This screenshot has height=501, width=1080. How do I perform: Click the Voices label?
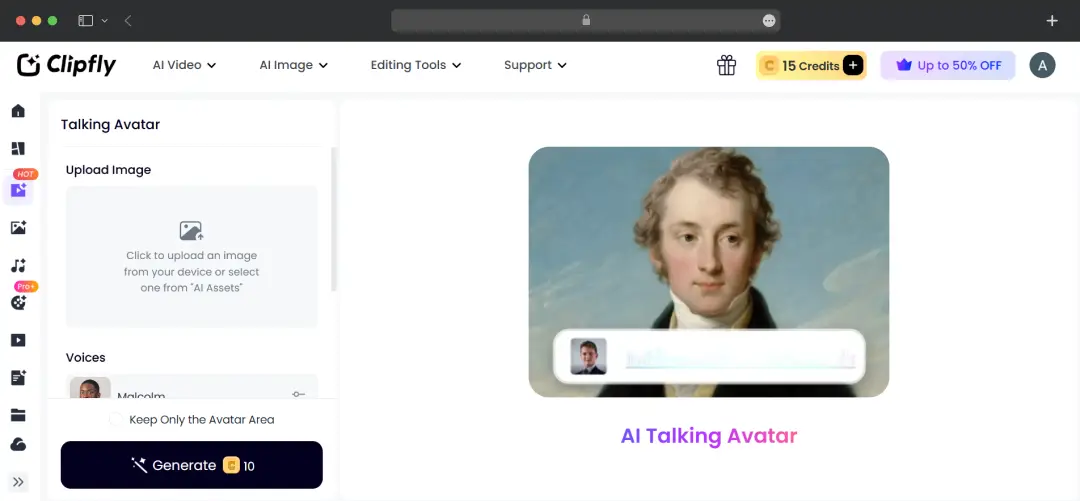(x=85, y=358)
